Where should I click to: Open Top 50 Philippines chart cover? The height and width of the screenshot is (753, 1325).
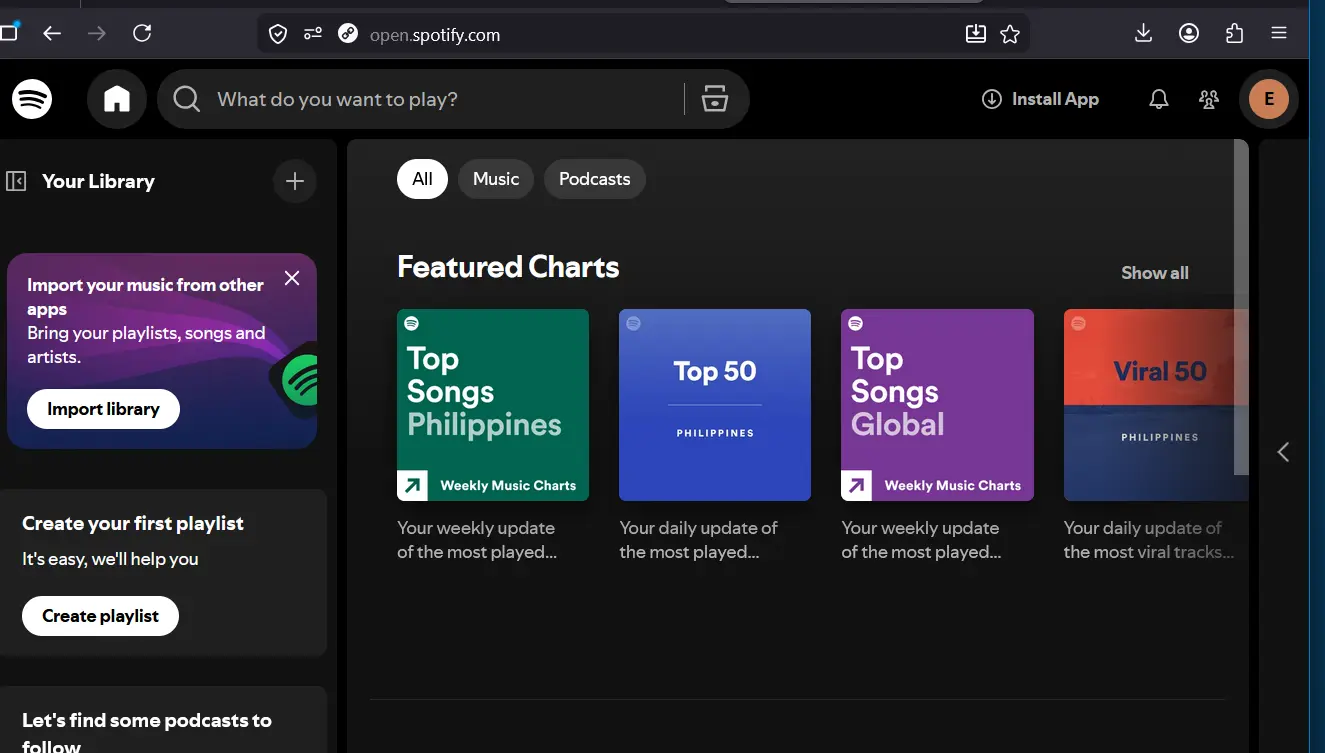click(x=715, y=405)
